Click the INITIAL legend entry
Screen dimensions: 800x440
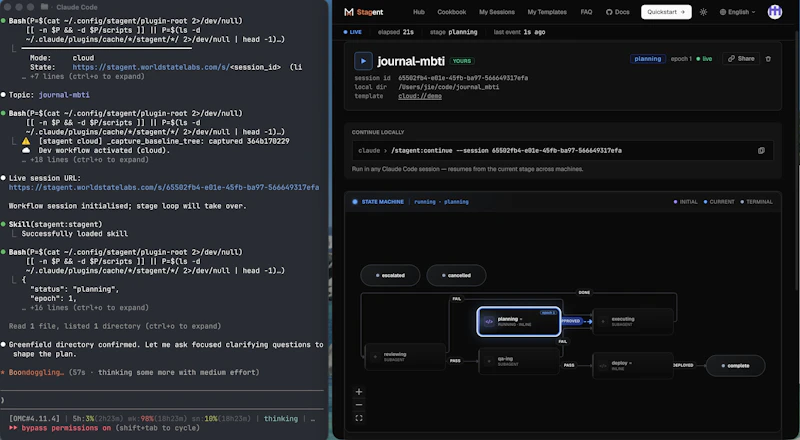coord(686,202)
